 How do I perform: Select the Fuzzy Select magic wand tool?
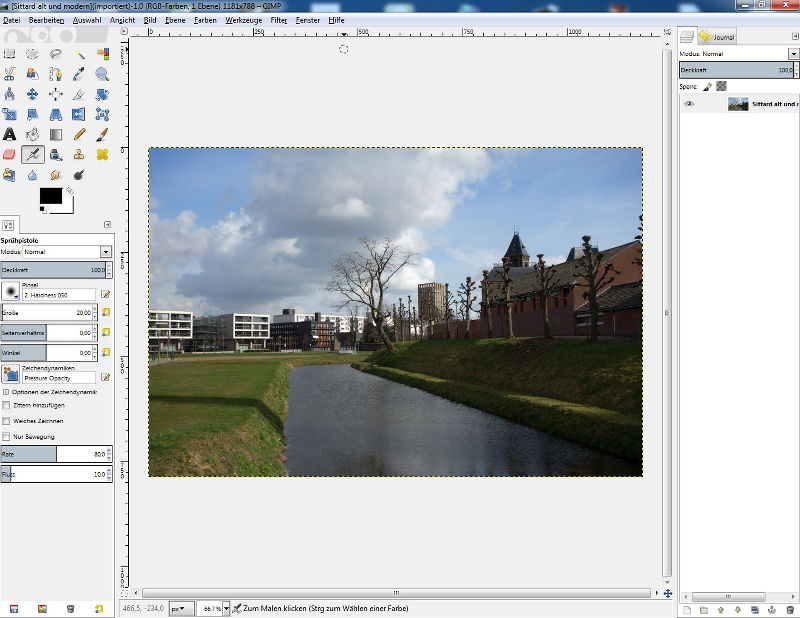click(79, 54)
